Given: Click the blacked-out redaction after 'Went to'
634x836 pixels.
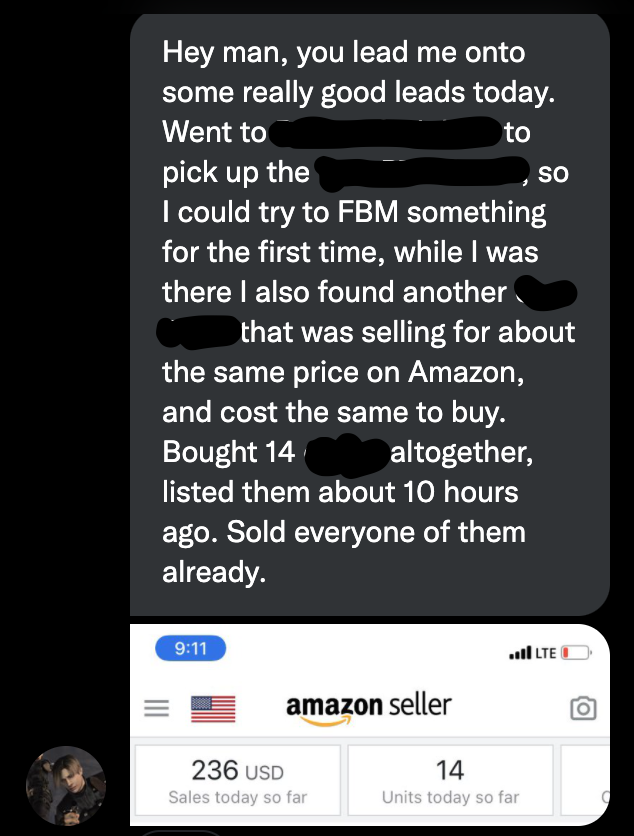Looking at the screenshot, I should [385, 133].
